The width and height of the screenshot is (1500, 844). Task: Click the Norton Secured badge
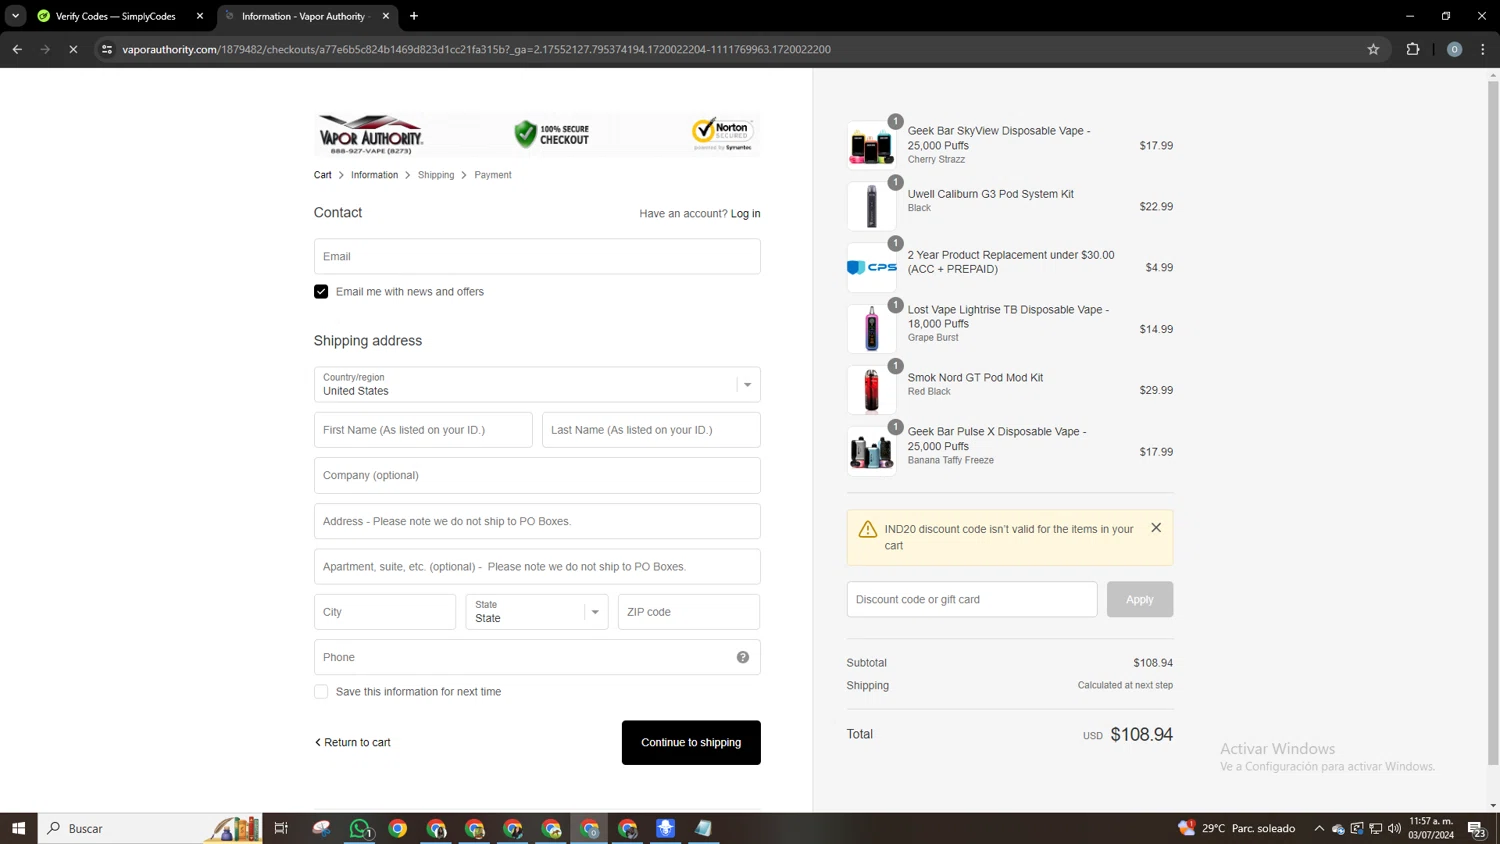(722, 134)
